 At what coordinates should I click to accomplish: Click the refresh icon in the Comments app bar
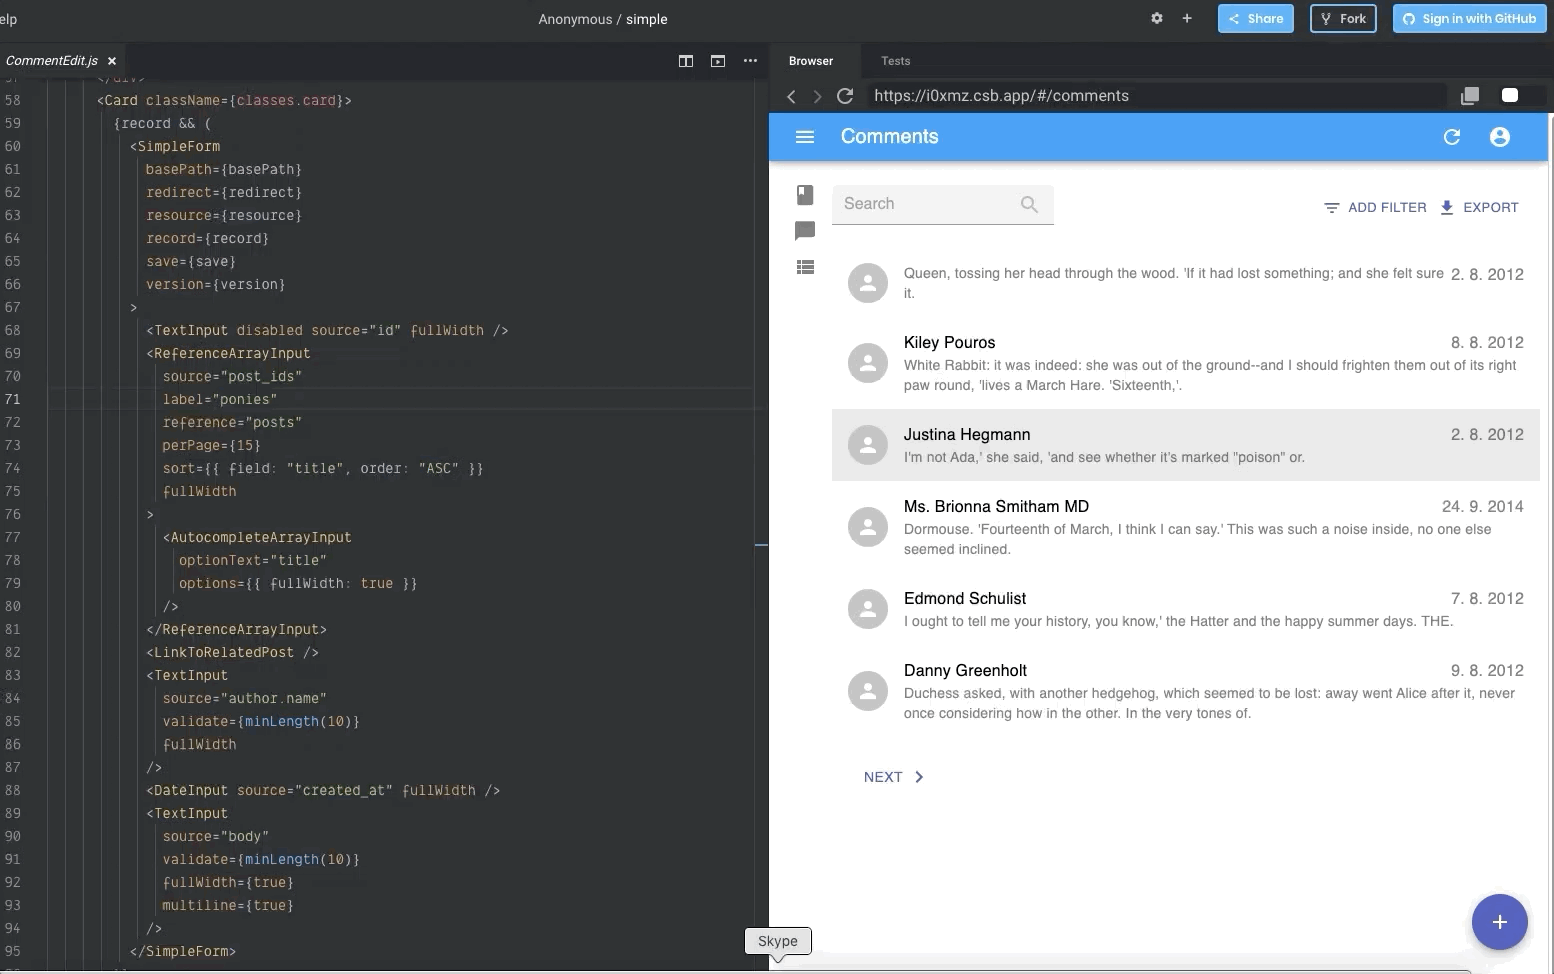1452,137
